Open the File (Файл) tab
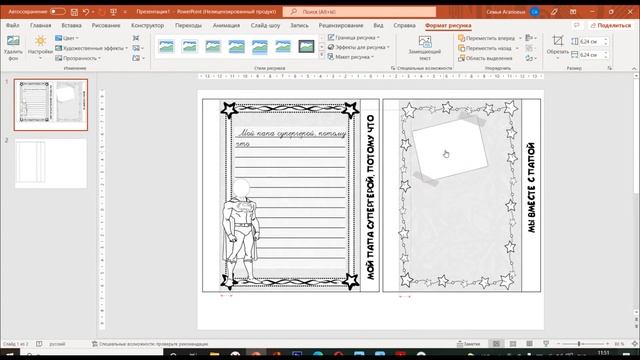The width and height of the screenshot is (640, 360). tap(13, 25)
